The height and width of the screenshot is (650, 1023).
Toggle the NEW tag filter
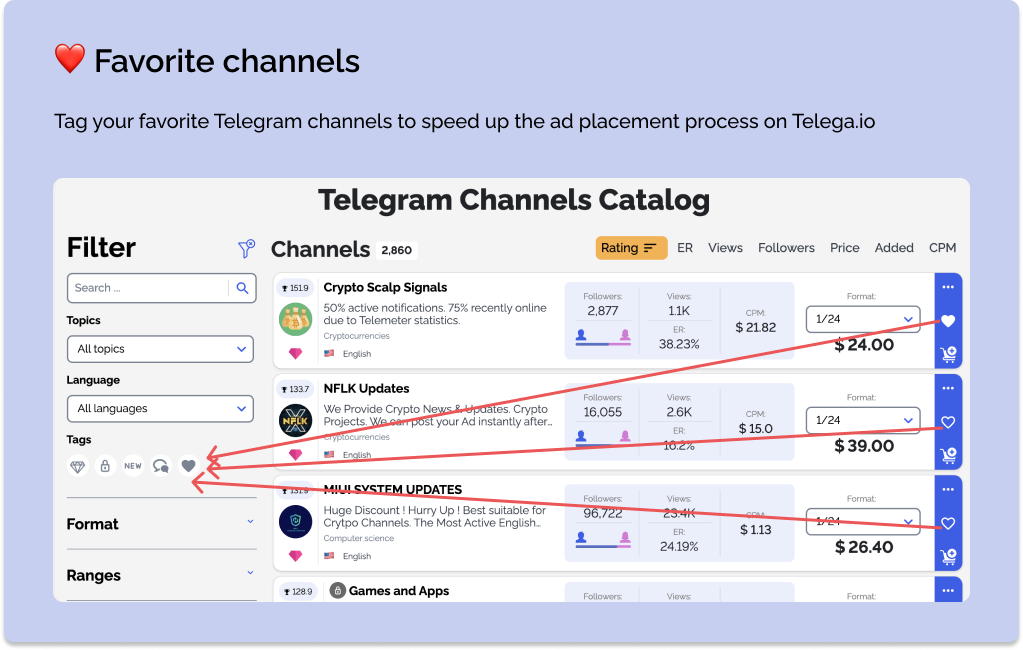pos(133,466)
